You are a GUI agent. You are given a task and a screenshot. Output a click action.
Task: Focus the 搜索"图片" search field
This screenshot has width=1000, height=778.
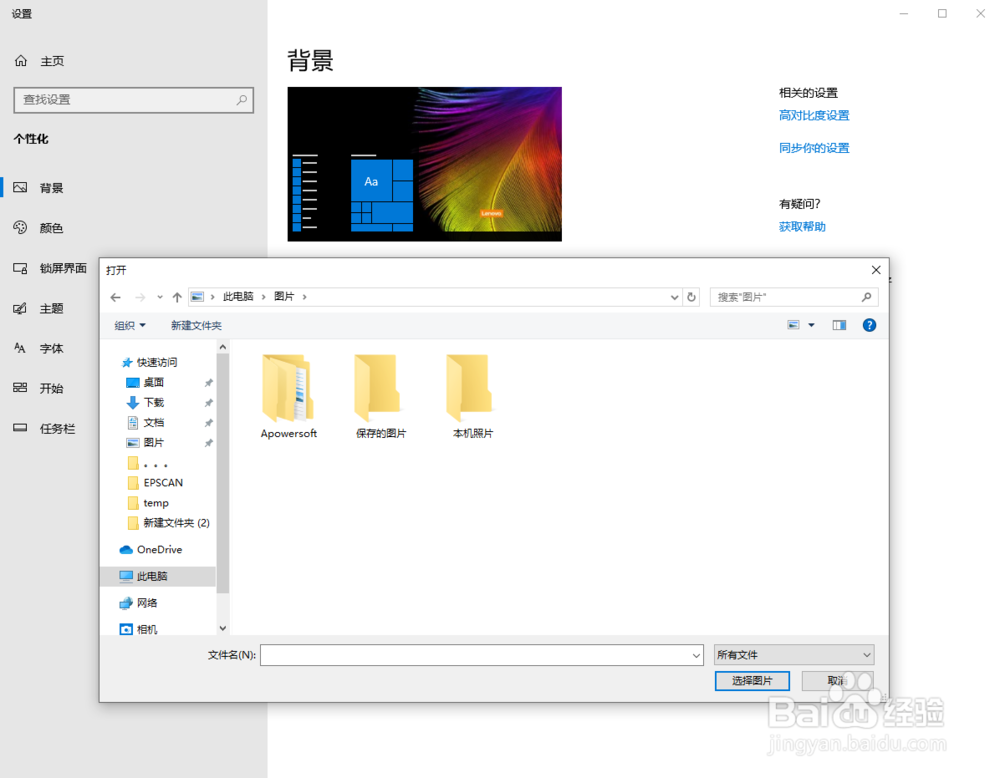point(794,297)
